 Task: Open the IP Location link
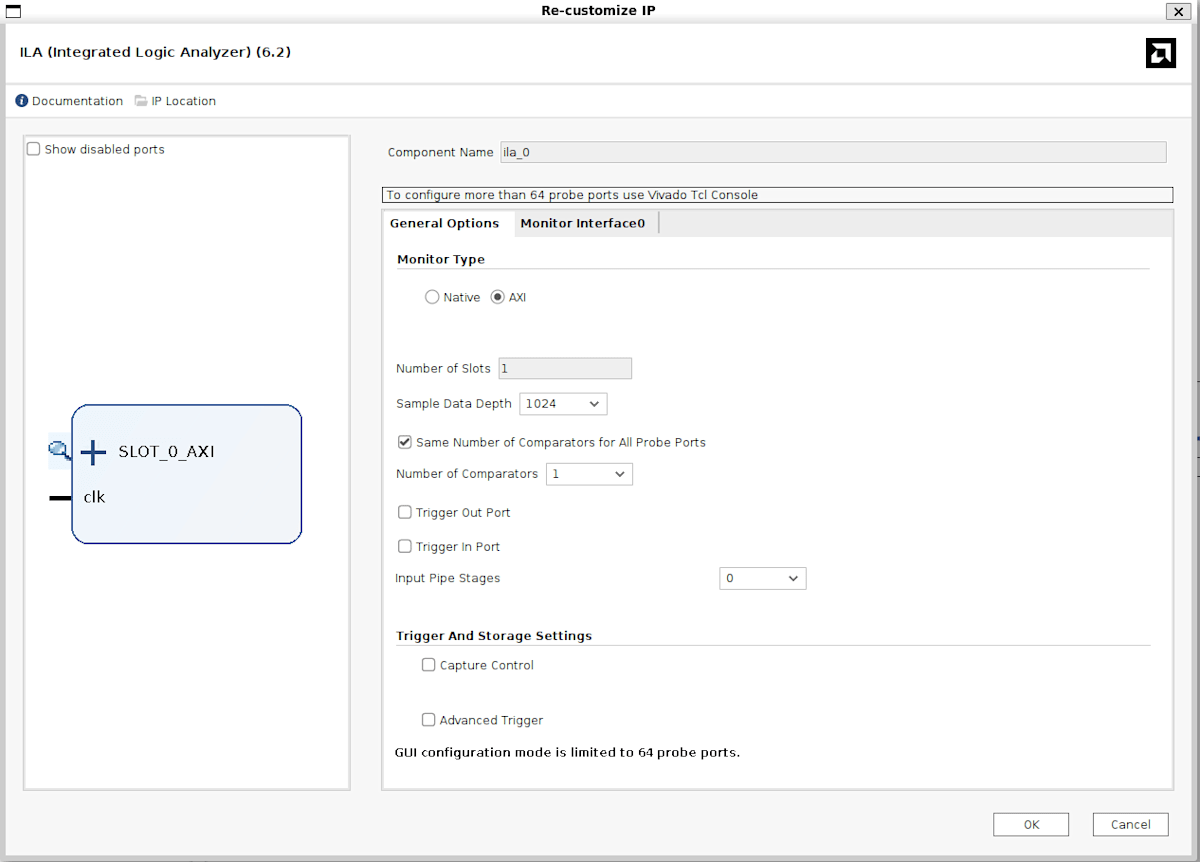(x=183, y=101)
